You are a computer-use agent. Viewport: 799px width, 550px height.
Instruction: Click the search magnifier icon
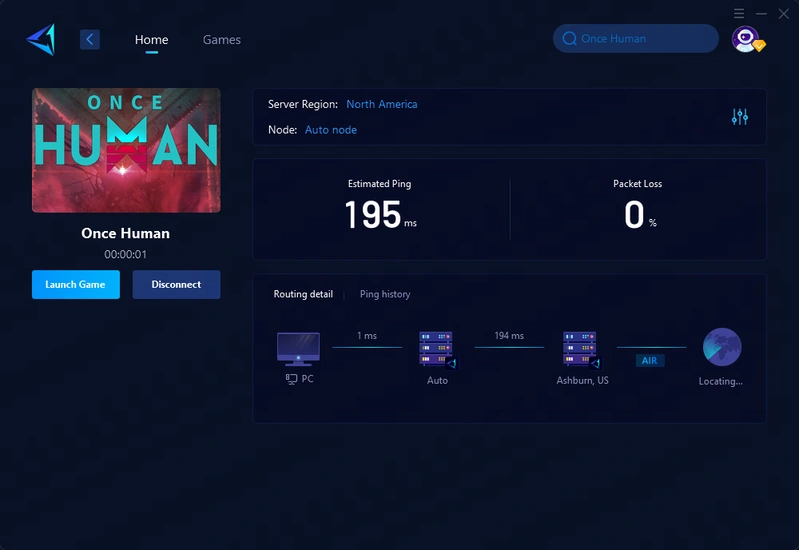click(570, 38)
